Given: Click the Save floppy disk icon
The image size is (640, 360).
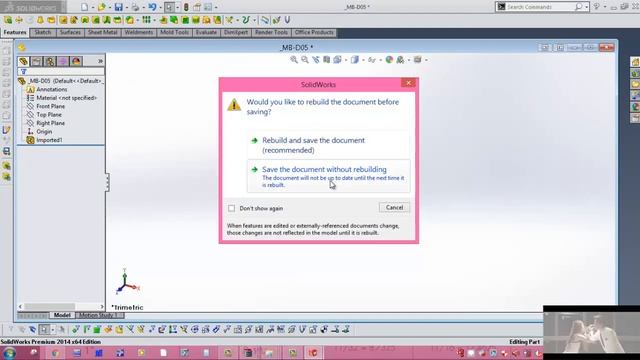Looking at the screenshot, I should click(118, 7).
